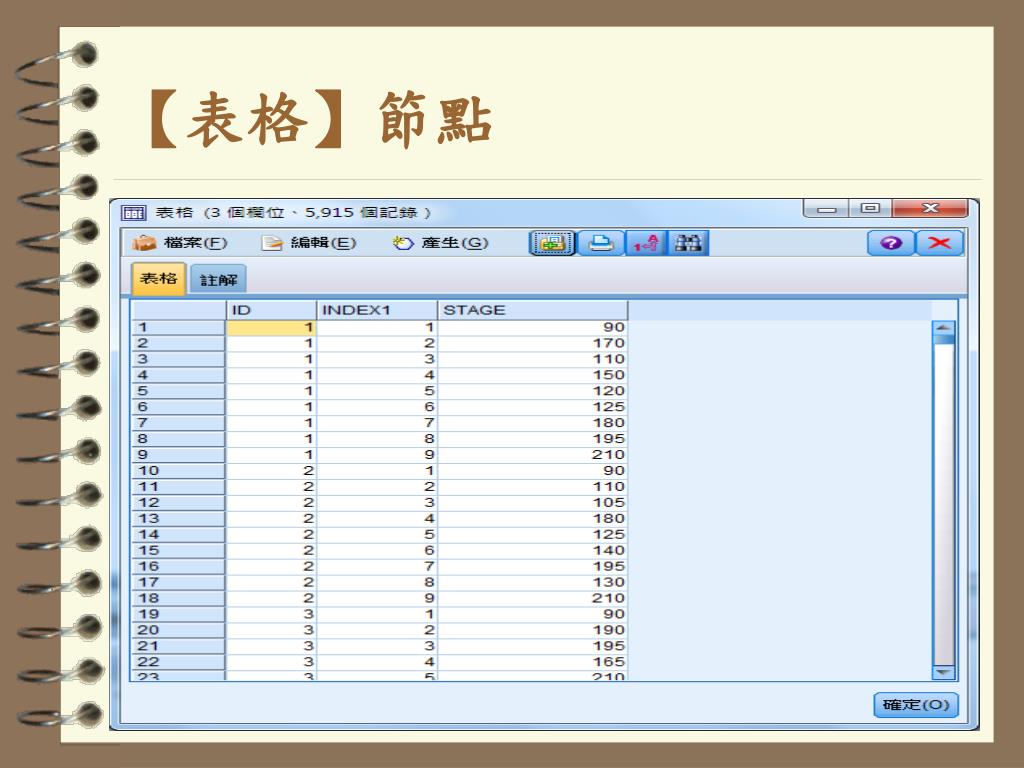Click the sort records toolbar icon
The width and height of the screenshot is (1024, 768).
(x=647, y=243)
